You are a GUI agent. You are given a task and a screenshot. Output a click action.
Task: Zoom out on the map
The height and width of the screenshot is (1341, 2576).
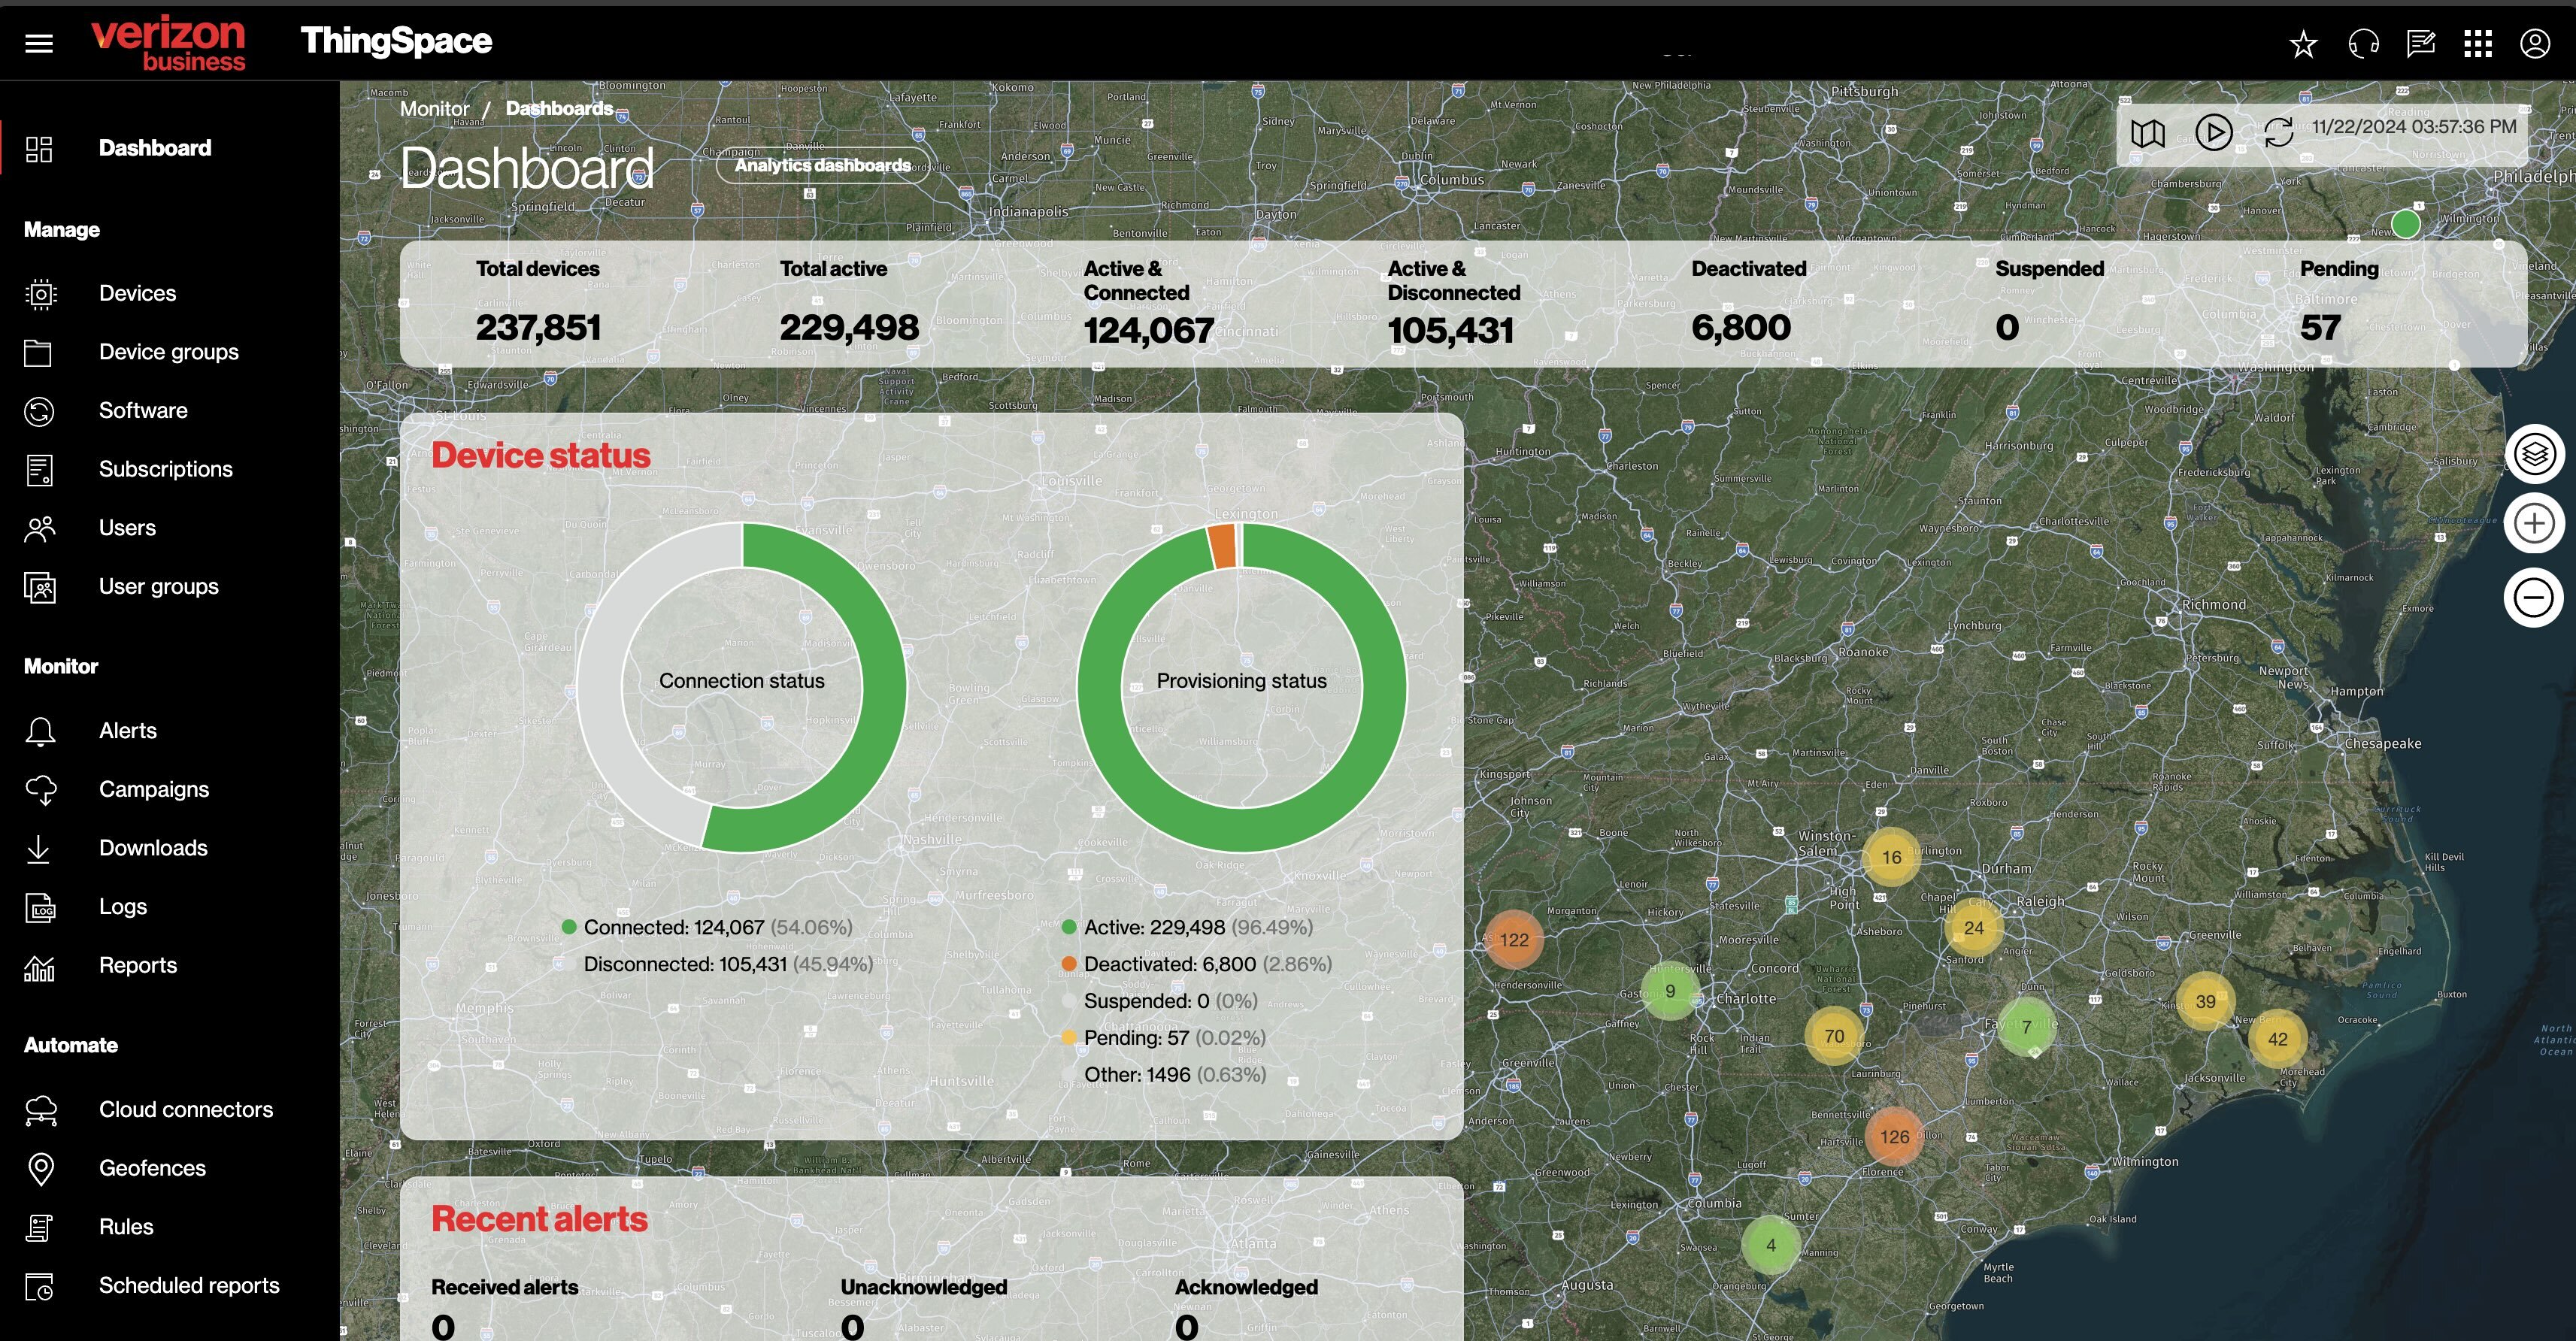(2533, 598)
